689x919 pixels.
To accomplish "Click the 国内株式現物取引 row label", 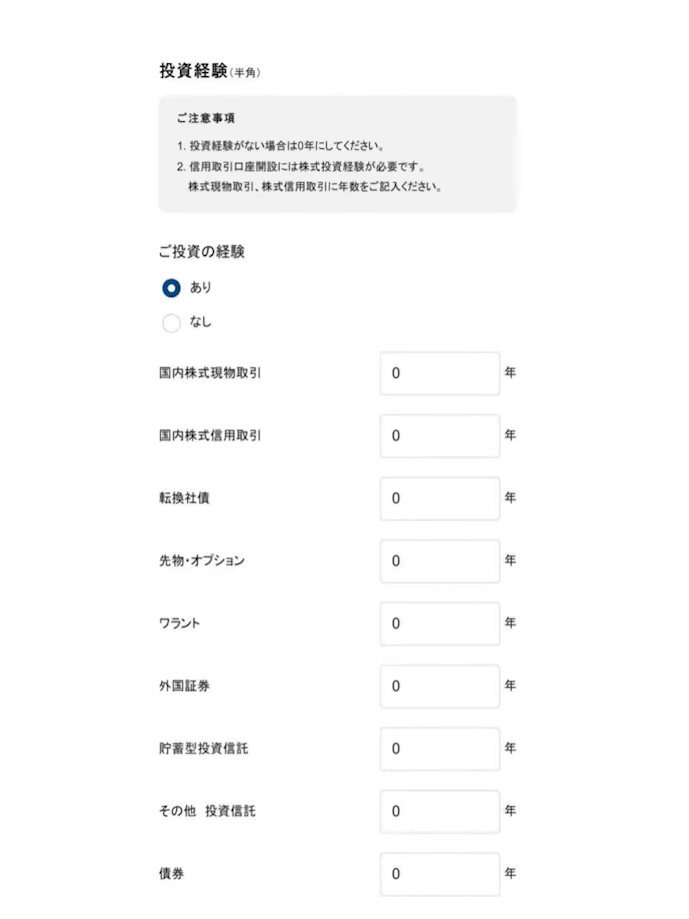I will 210,373.
